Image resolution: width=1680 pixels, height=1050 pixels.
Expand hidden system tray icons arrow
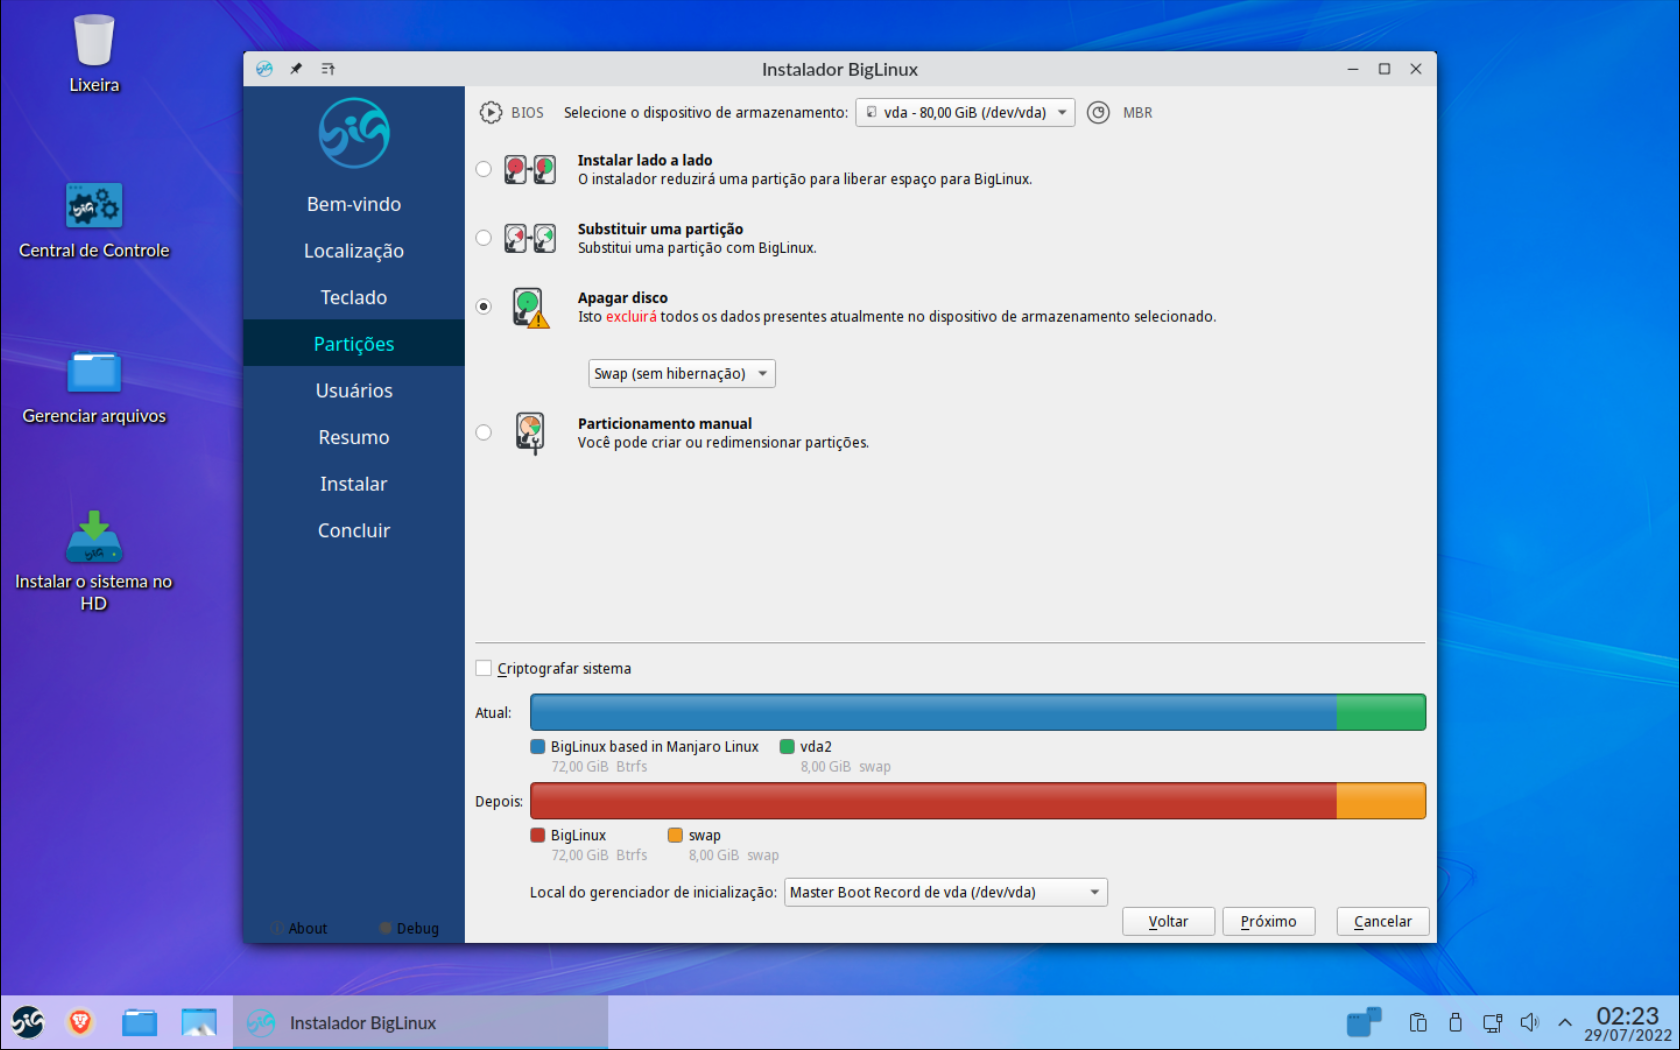pyautogui.click(x=1565, y=1022)
